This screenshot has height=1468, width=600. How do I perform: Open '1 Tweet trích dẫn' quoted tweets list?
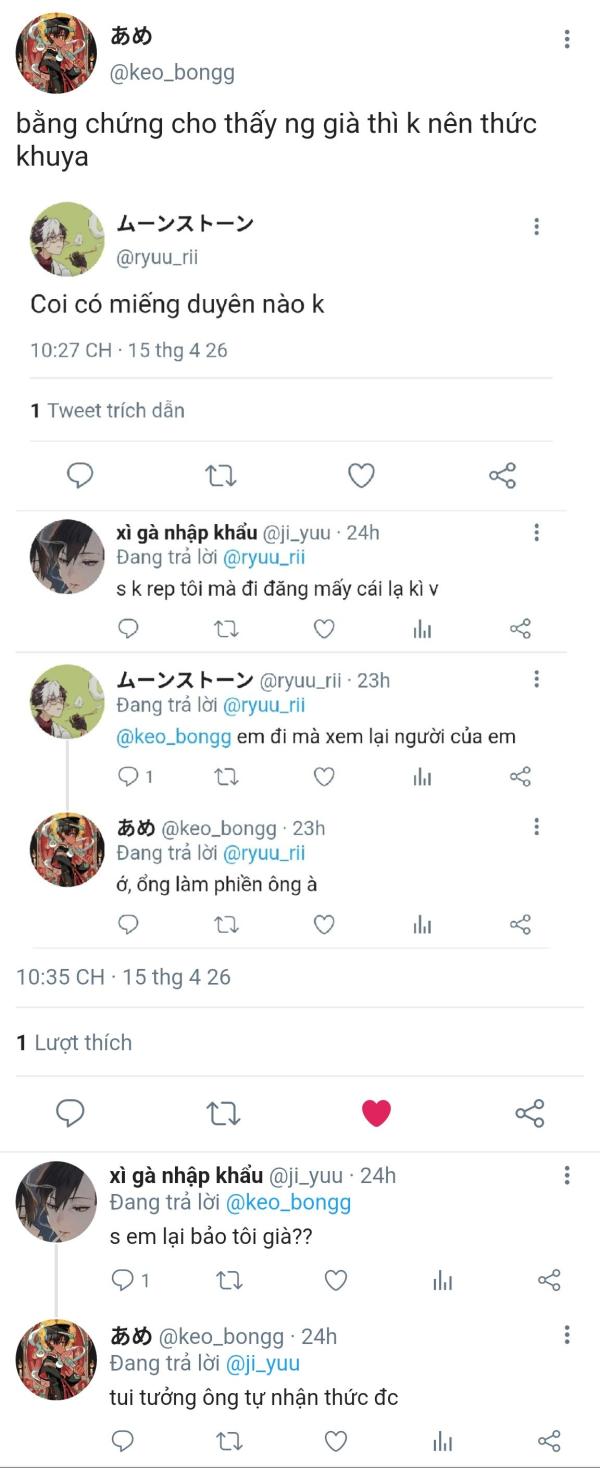click(x=107, y=410)
